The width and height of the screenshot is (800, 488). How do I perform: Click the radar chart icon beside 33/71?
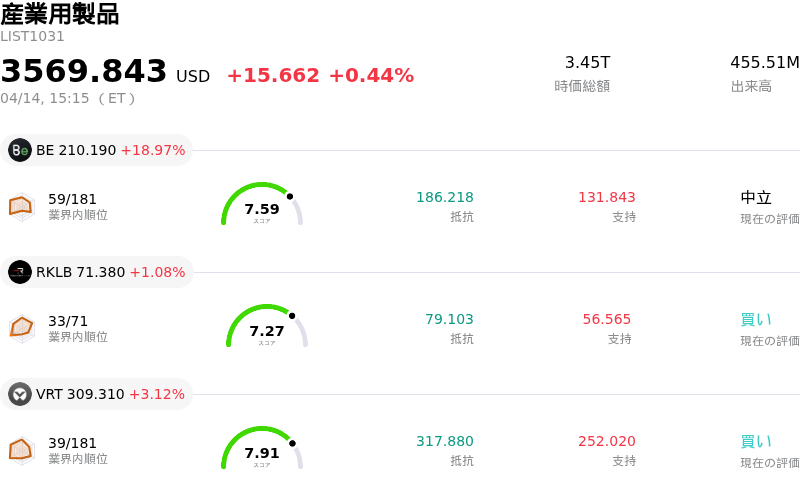(22, 328)
